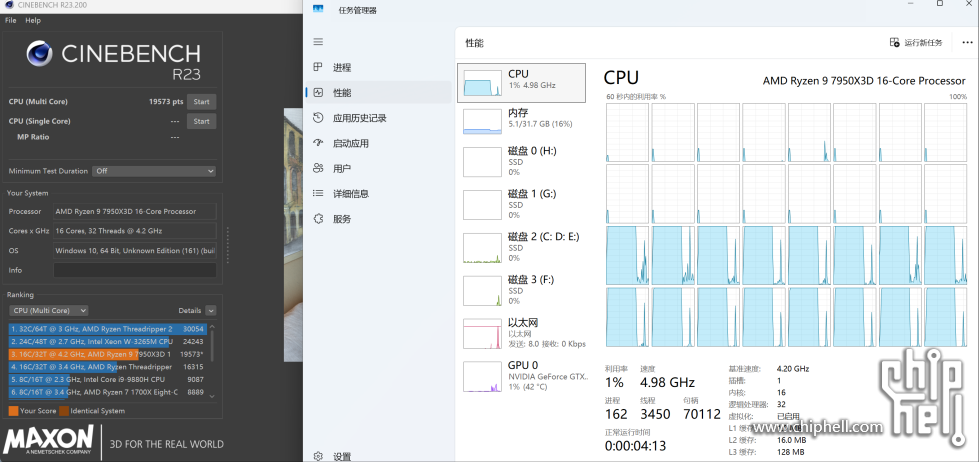Click the Services puzzle icon
Screen dimensions: 979x462
click(x=318, y=219)
